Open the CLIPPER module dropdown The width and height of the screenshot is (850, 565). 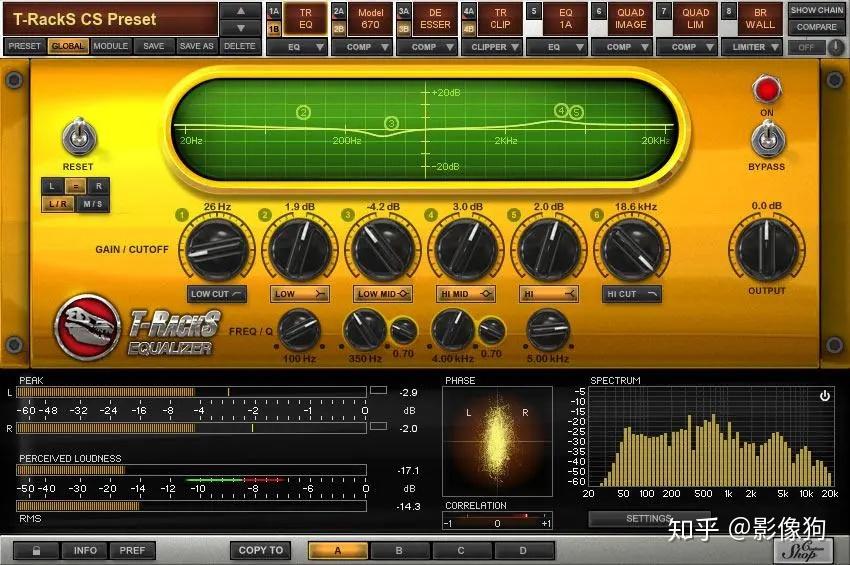[494, 47]
